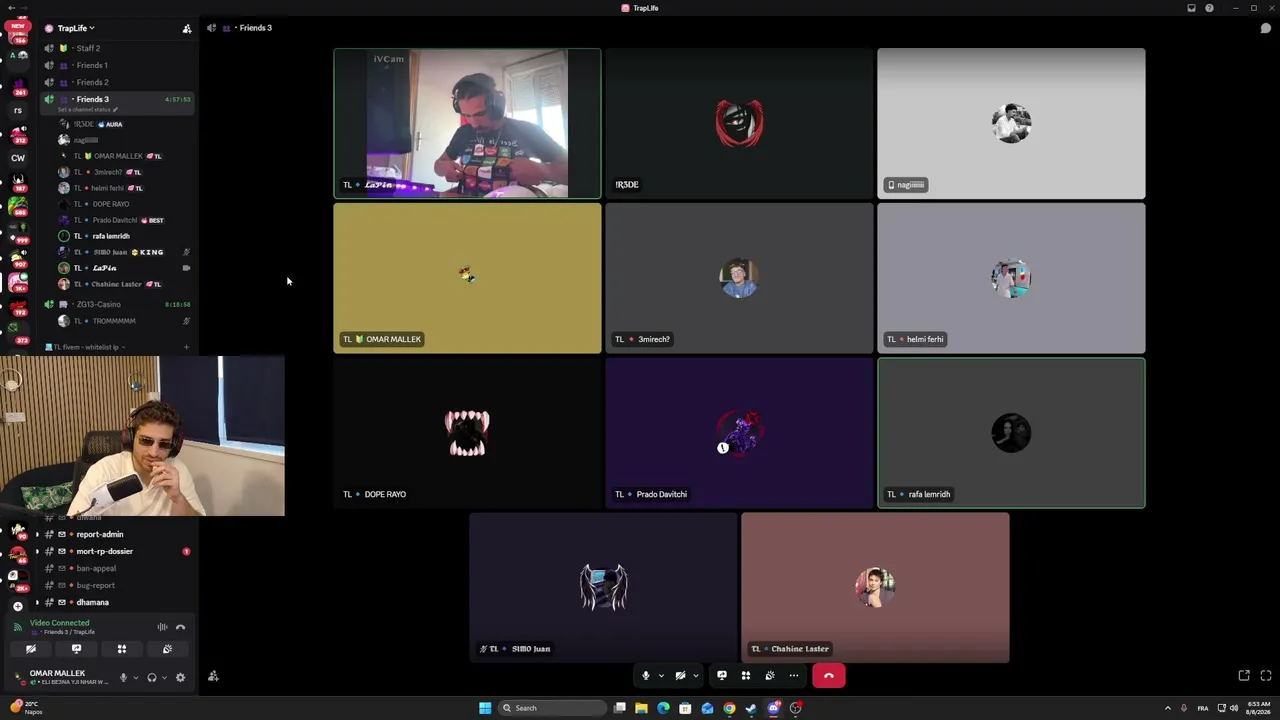The width and height of the screenshot is (1280, 720).
Task: Open ZG13-Casino voice channel
Action: click(x=115, y=304)
